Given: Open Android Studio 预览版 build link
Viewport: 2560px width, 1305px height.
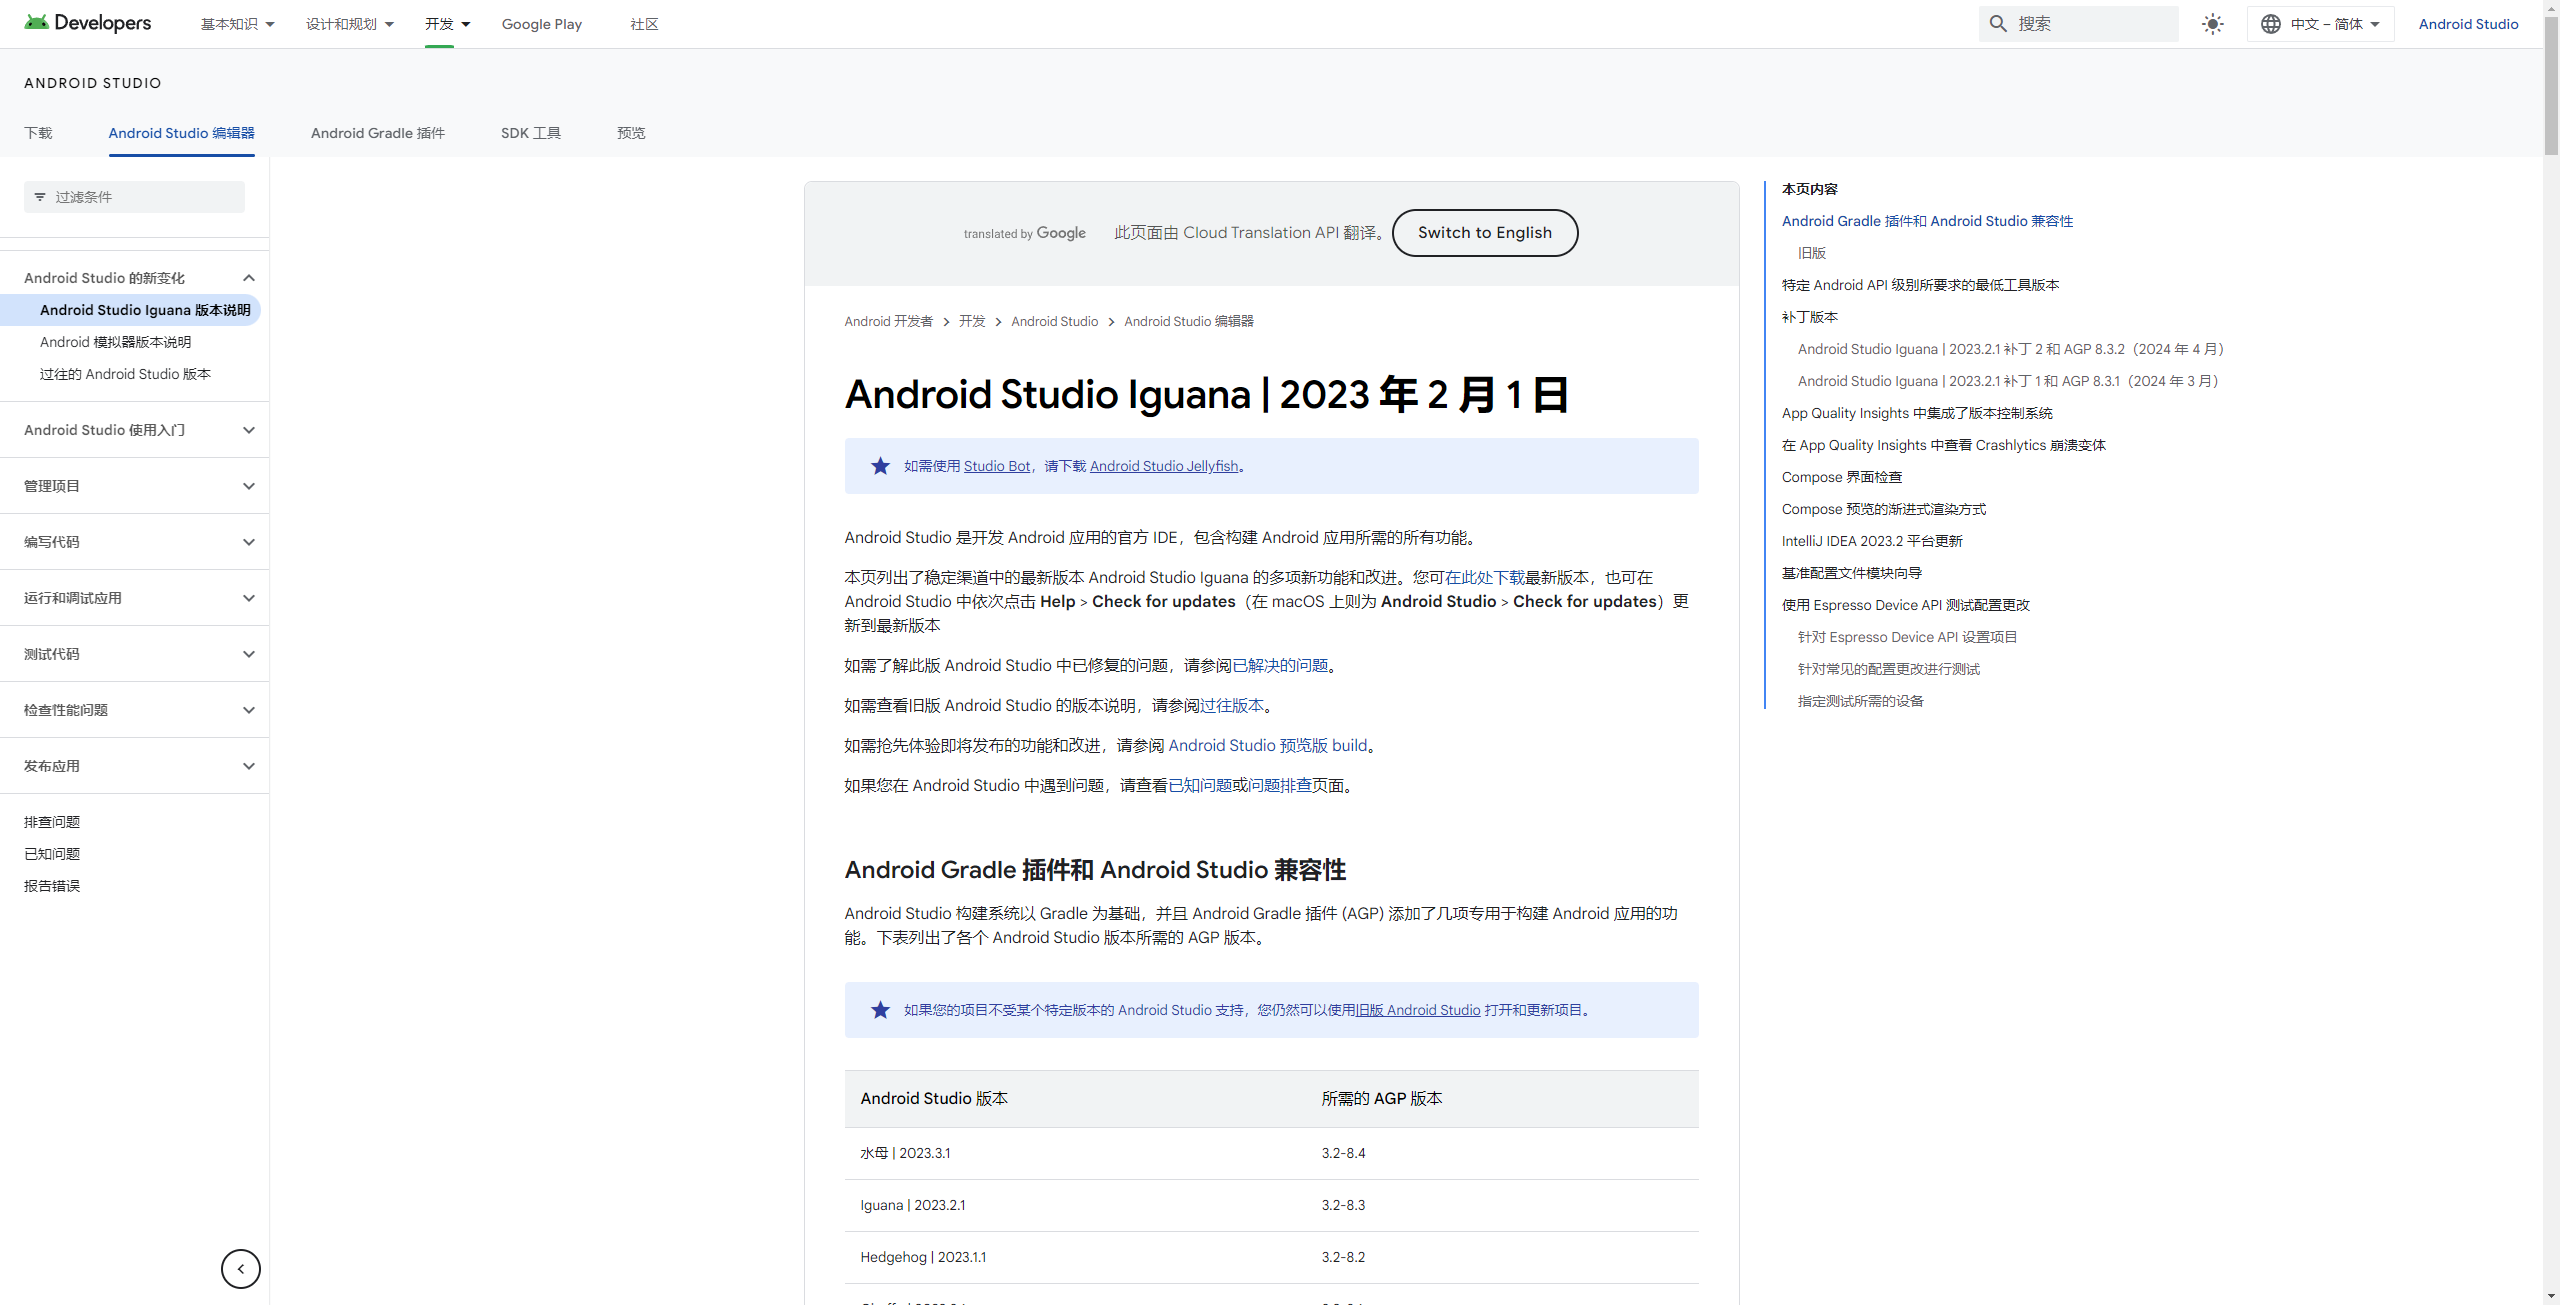Looking at the screenshot, I should point(1267,745).
